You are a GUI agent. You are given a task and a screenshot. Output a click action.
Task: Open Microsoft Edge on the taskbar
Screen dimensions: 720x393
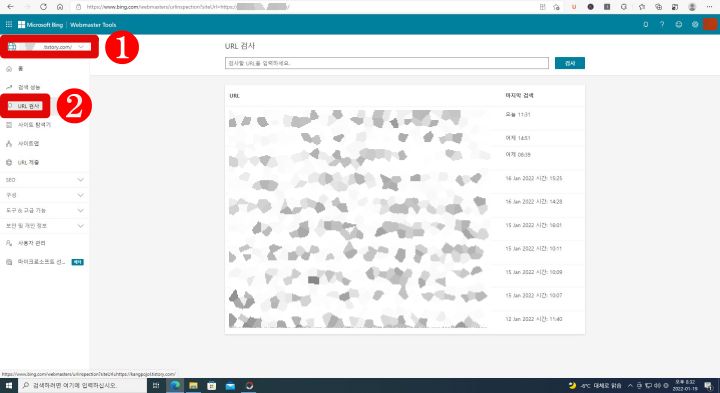point(175,386)
